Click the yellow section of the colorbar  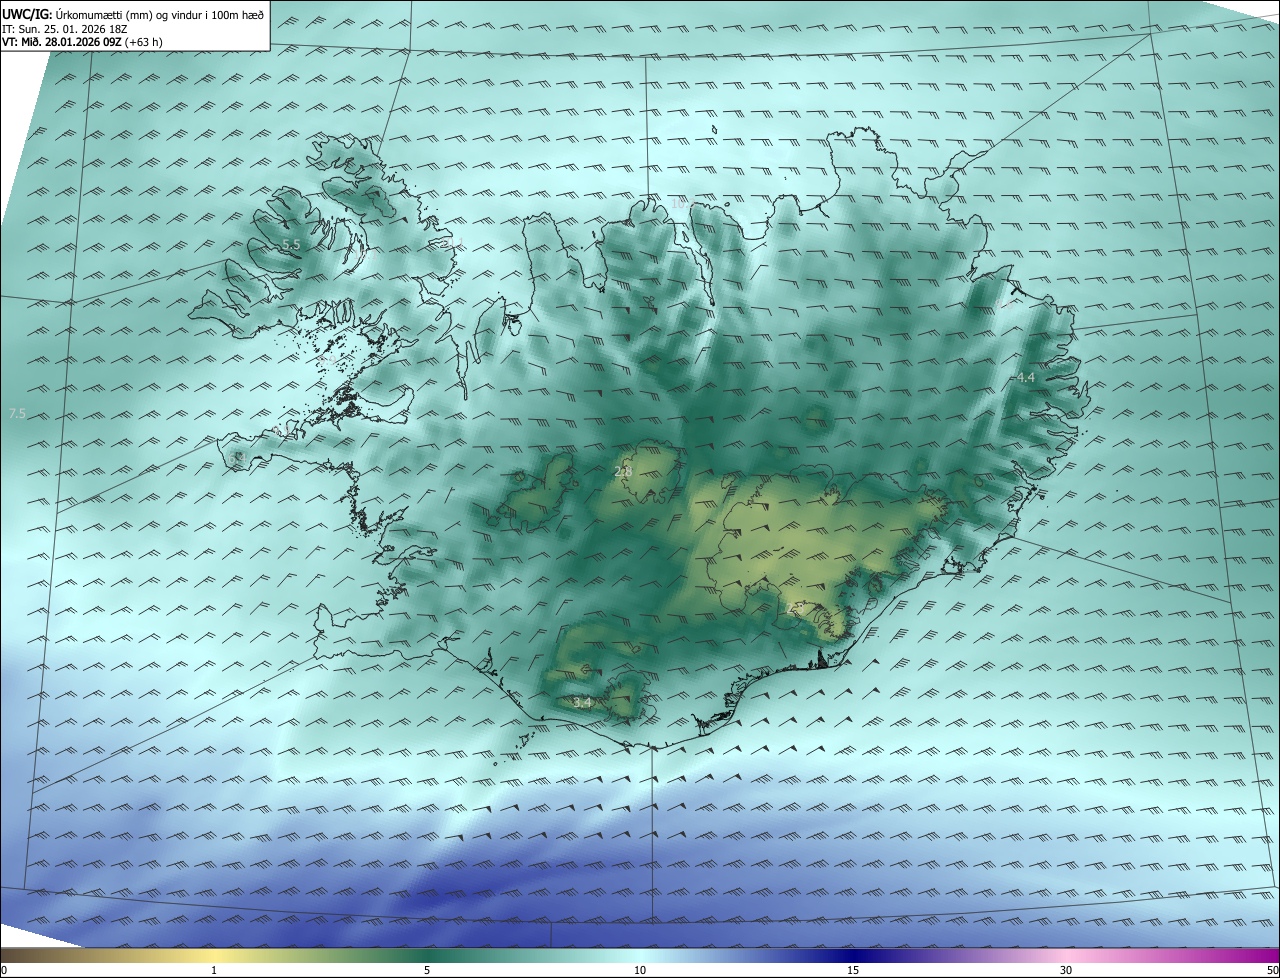click(214, 955)
